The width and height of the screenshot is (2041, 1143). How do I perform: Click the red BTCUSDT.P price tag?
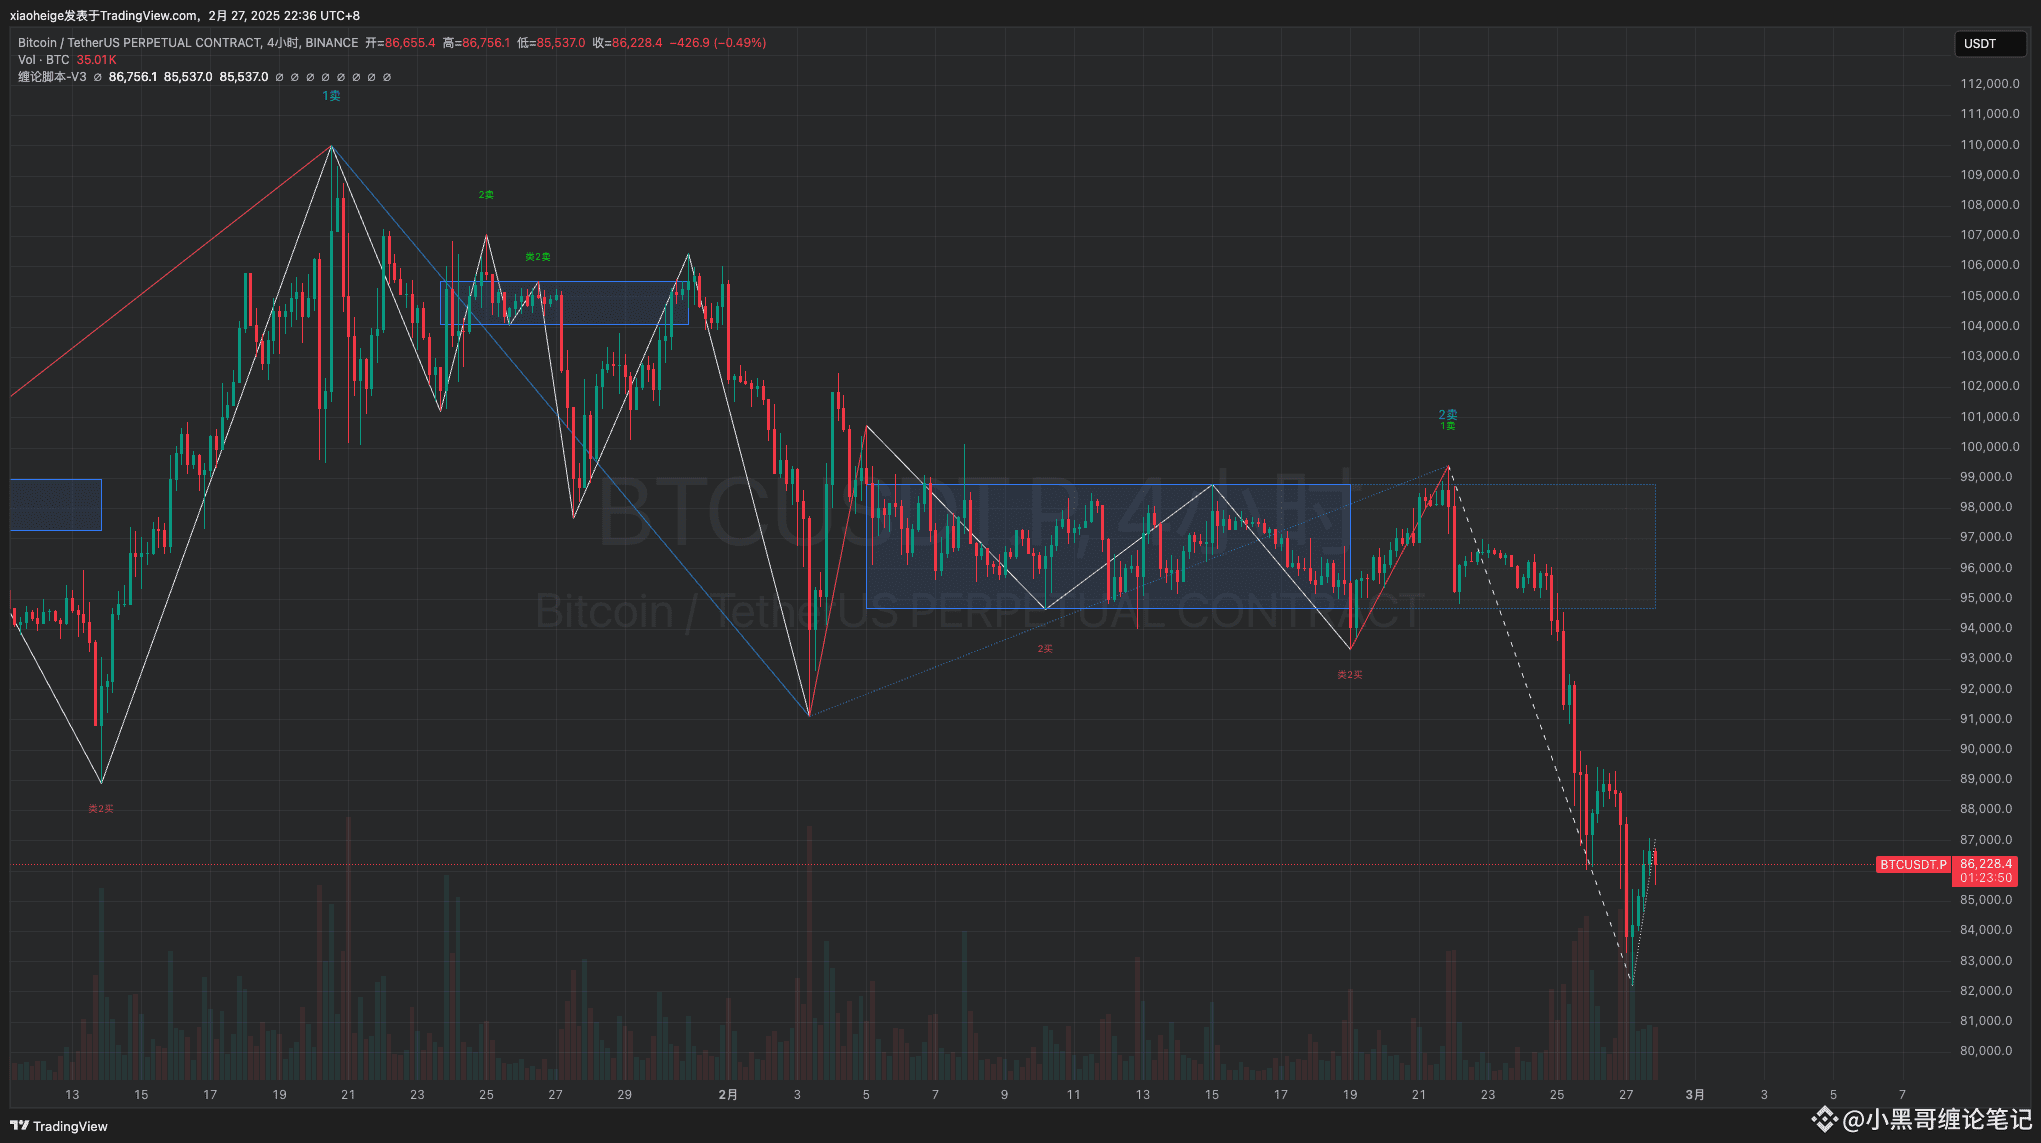coord(1913,864)
